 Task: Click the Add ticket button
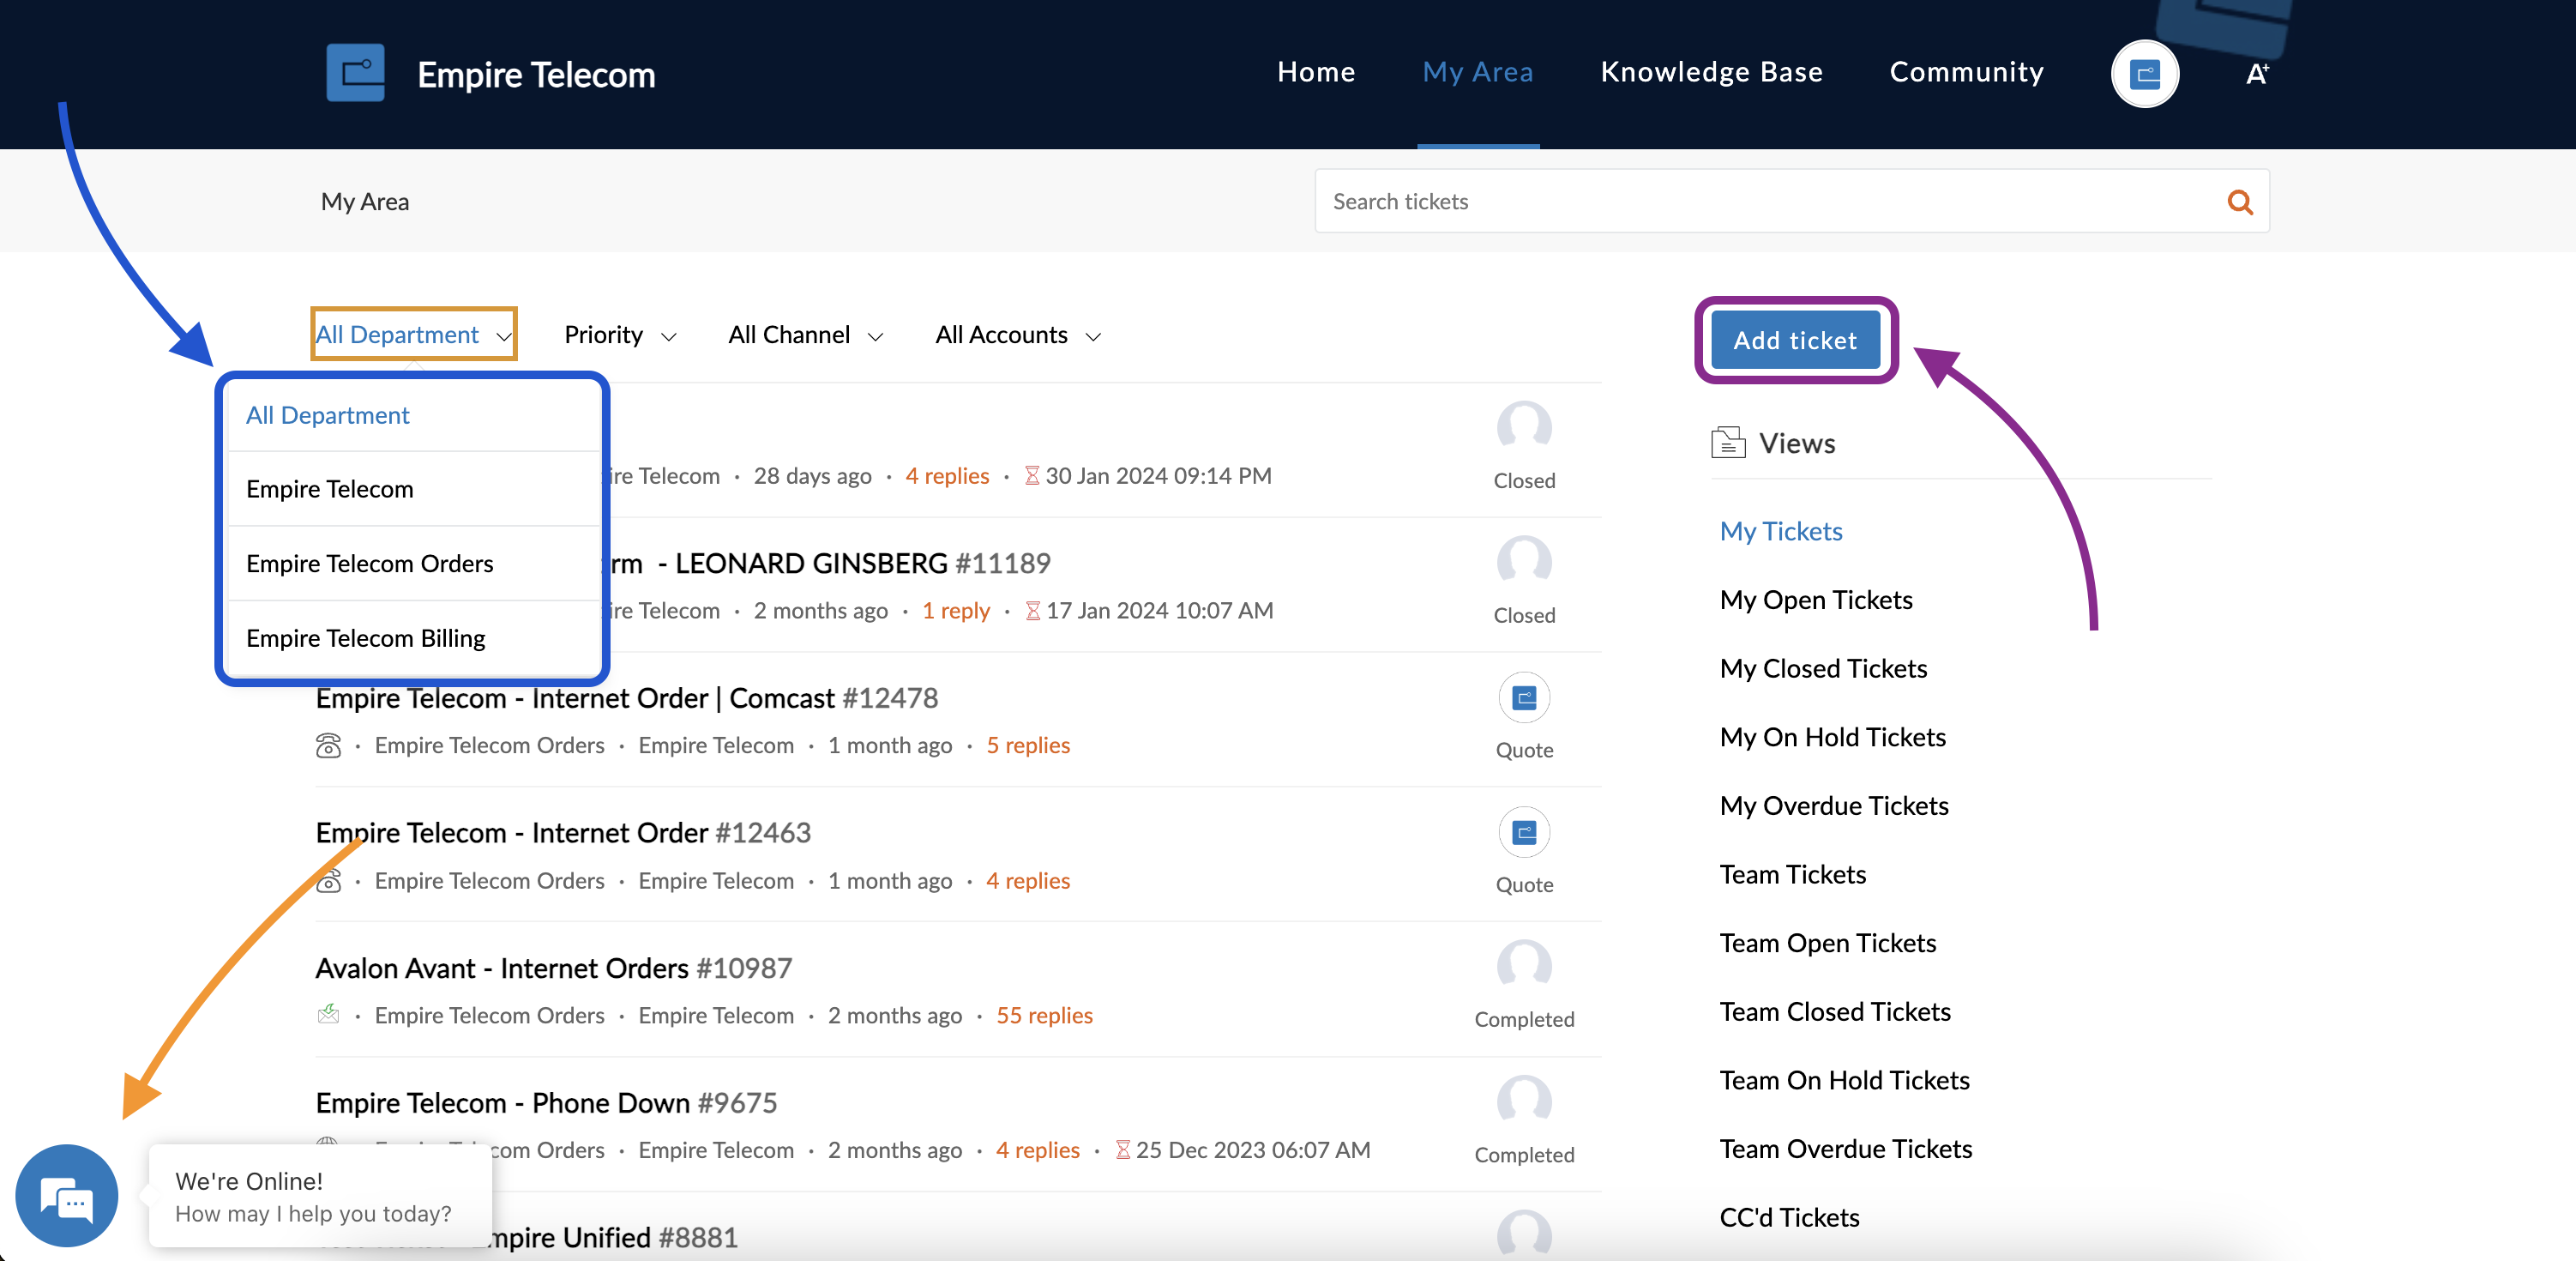coord(1795,340)
